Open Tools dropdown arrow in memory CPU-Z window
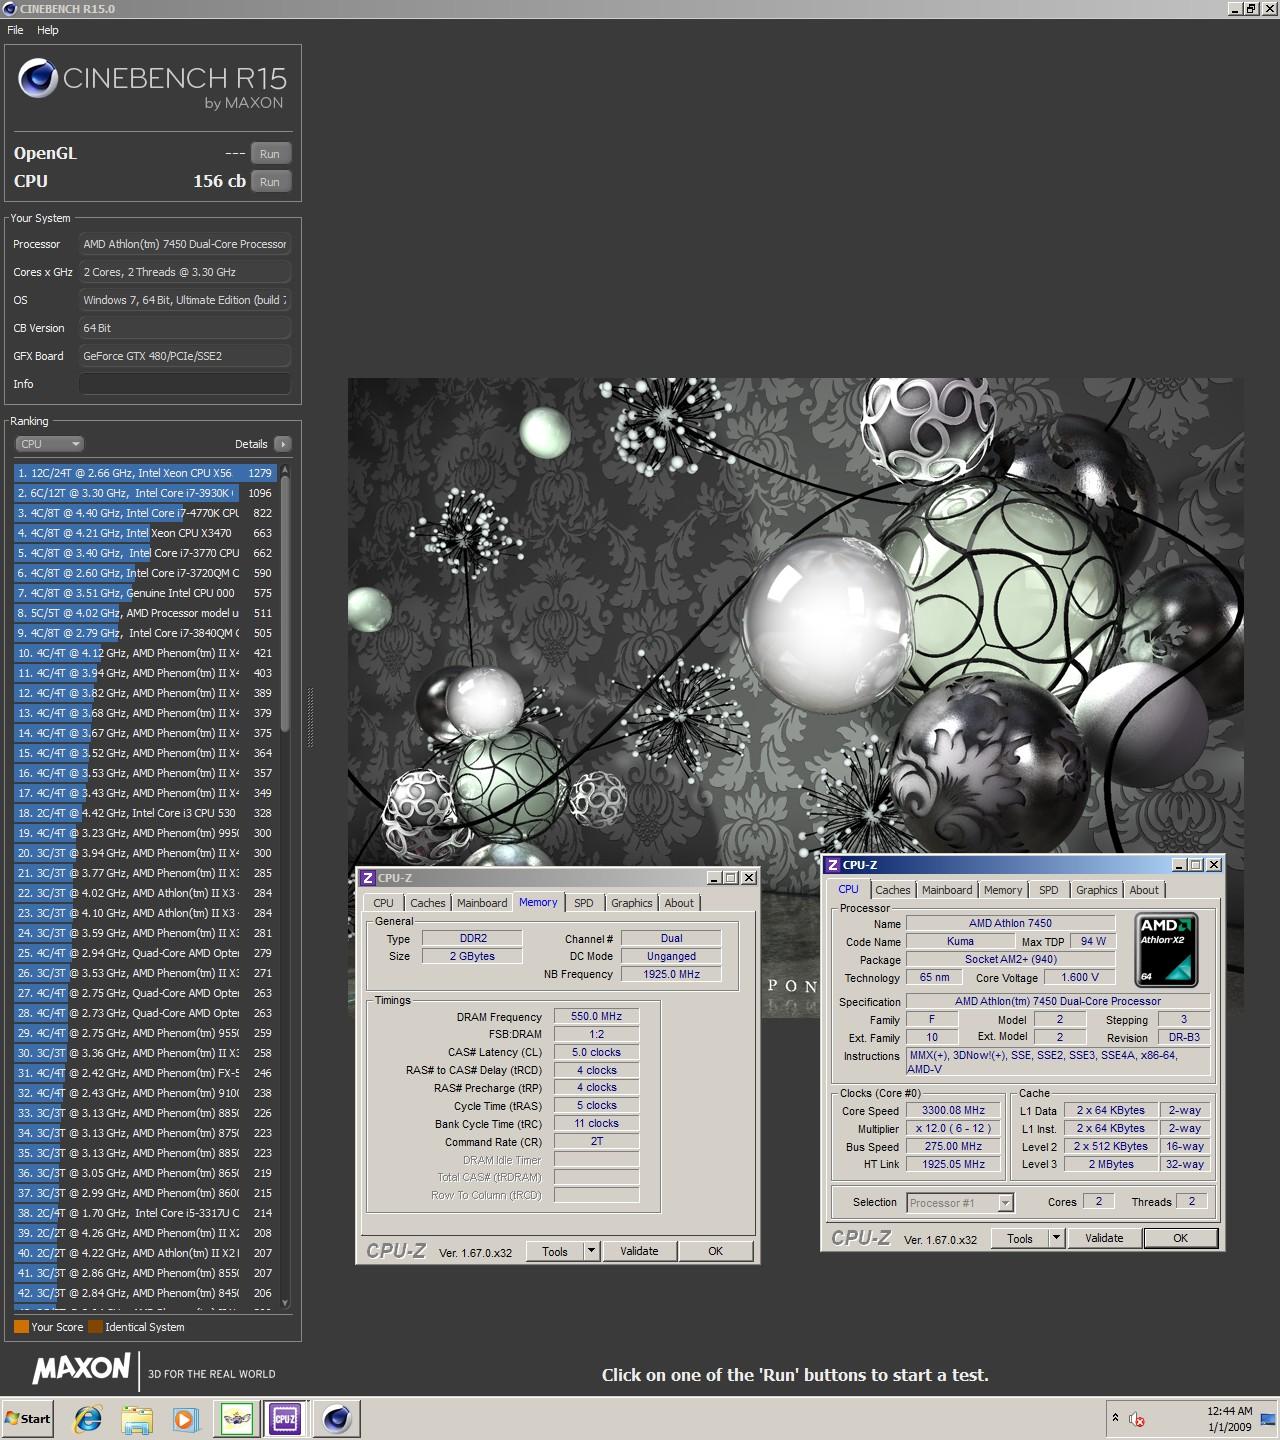This screenshot has width=1280, height=1440. pyautogui.click(x=591, y=1251)
